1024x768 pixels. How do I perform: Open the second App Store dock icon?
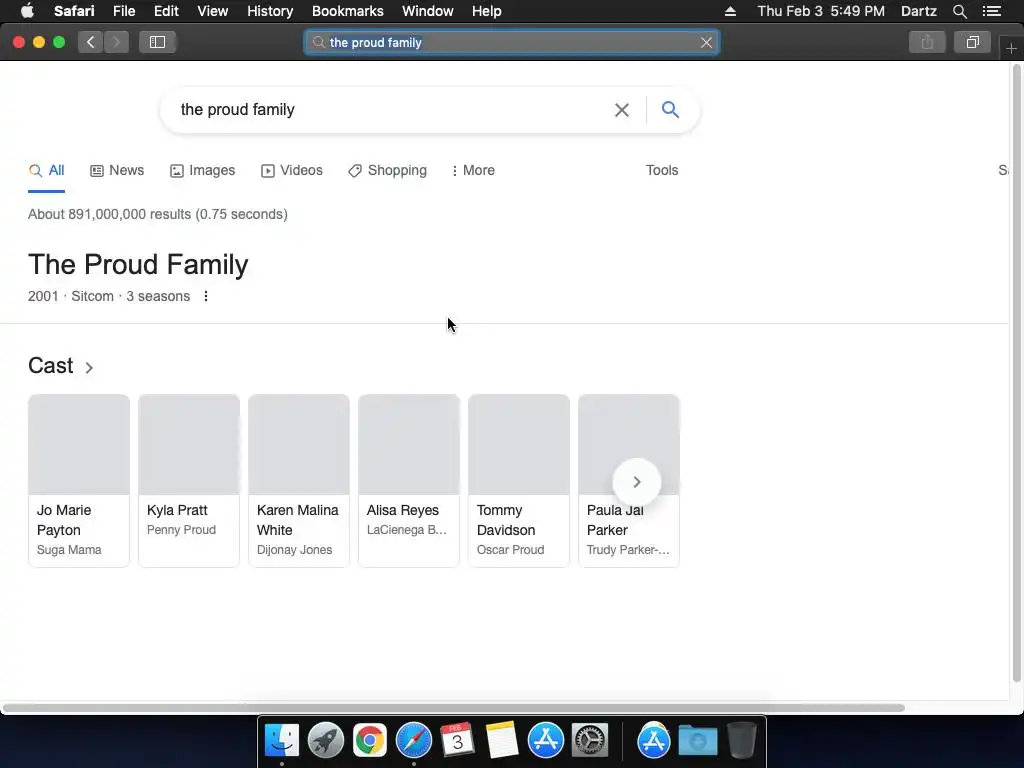point(654,741)
